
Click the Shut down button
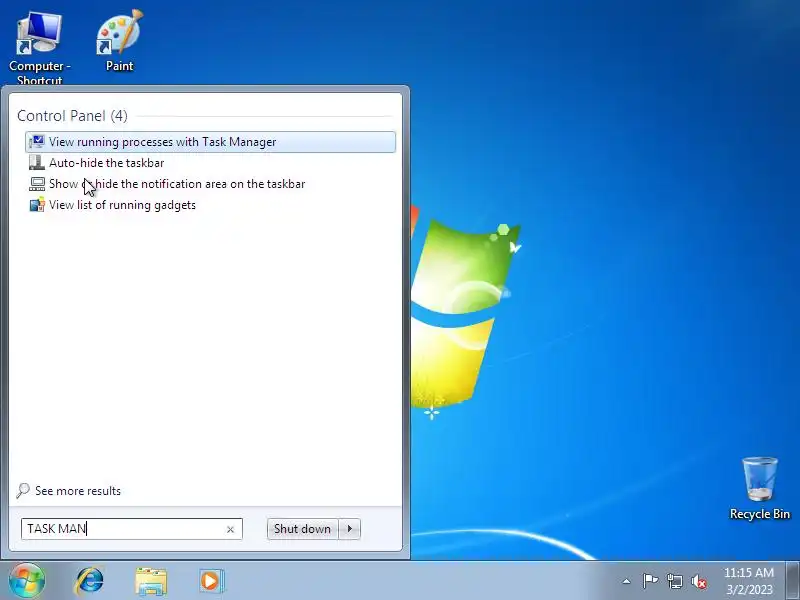[x=302, y=529]
